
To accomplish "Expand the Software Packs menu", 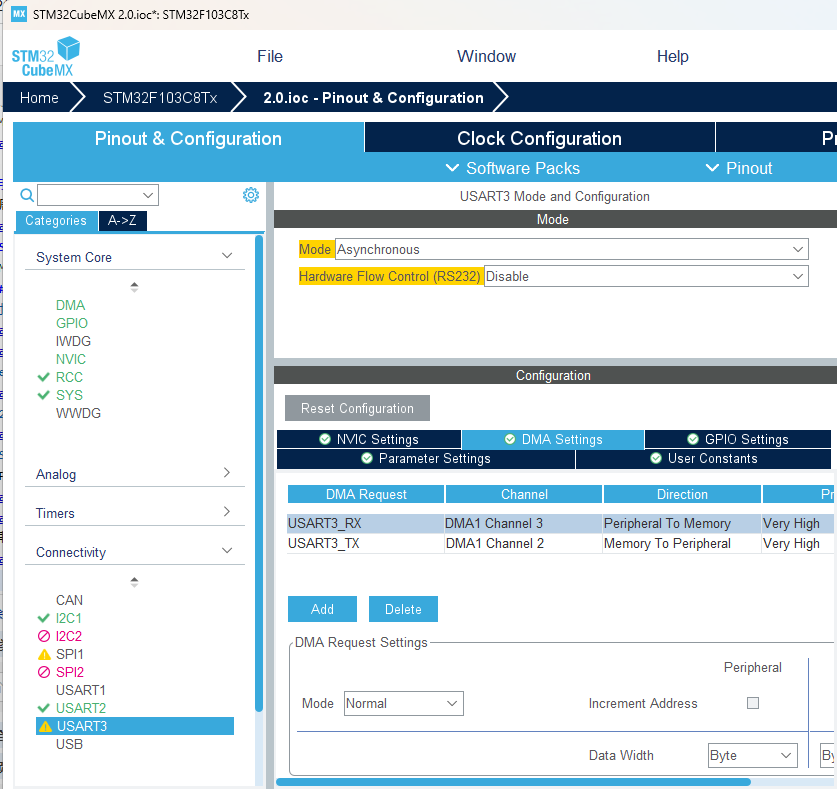I will coord(512,168).
